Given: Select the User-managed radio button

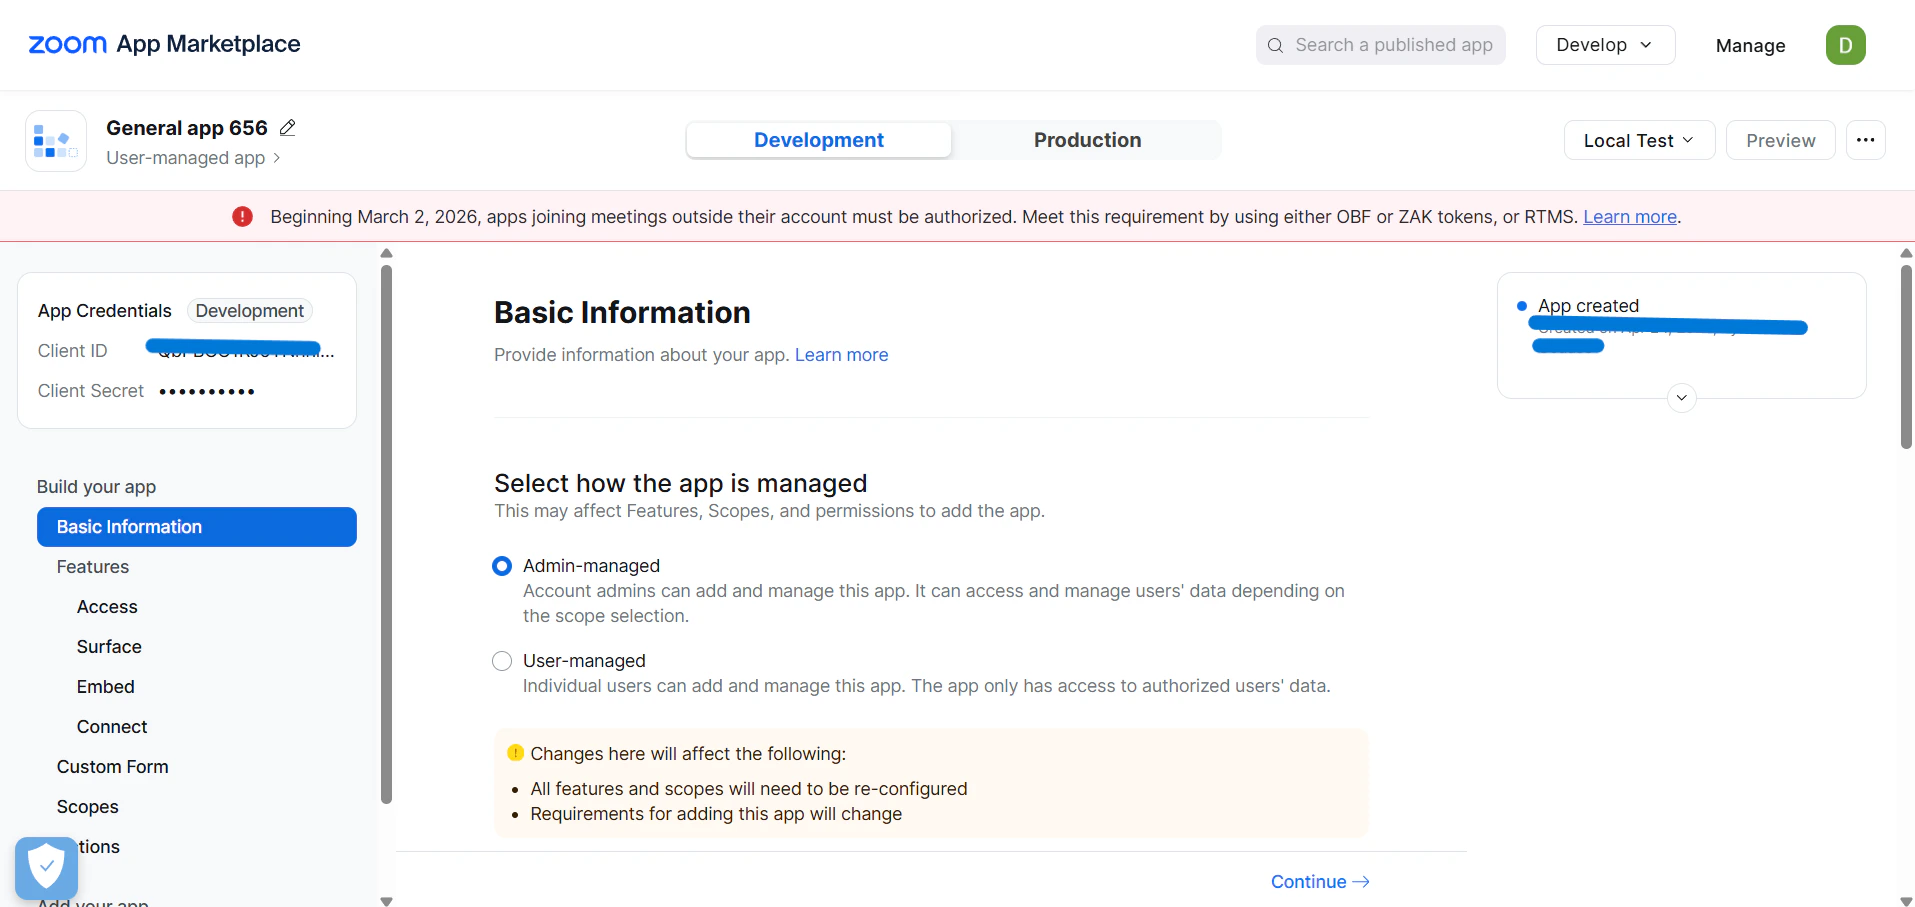Looking at the screenshot, I should (x=502, y=661).
